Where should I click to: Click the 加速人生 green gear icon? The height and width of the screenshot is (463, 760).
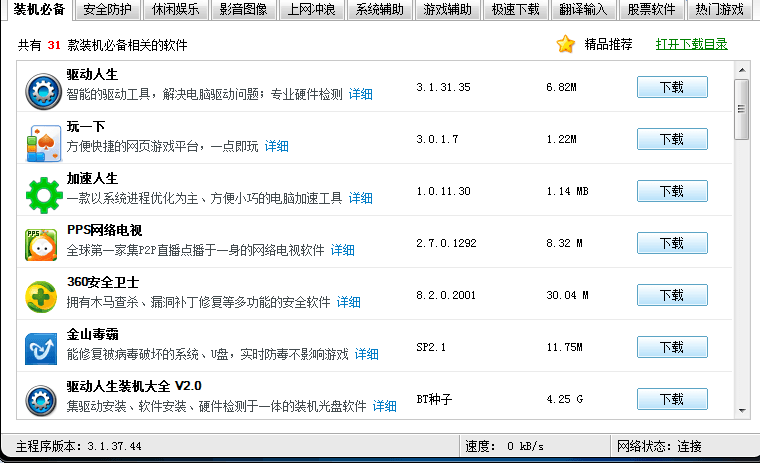coord(42,193)
